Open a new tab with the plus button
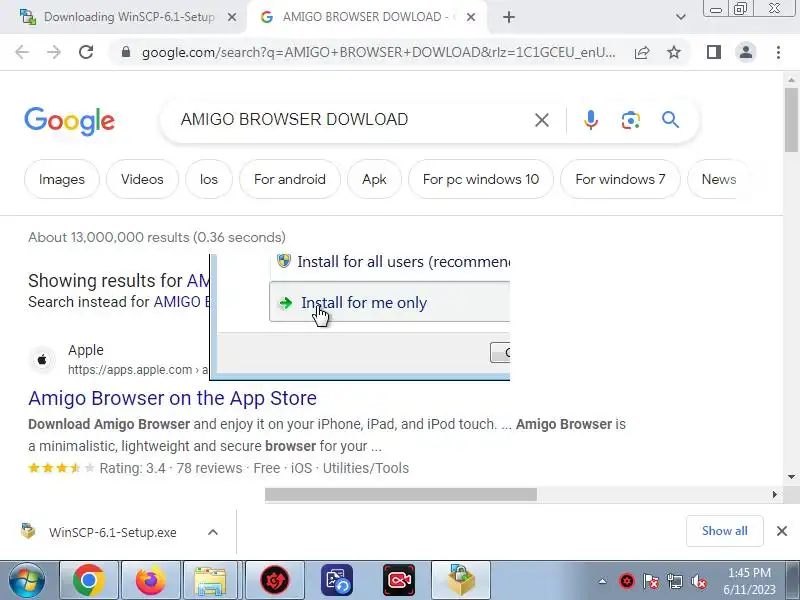The width and height of the screenshot is (800, 600). (509, 17)
